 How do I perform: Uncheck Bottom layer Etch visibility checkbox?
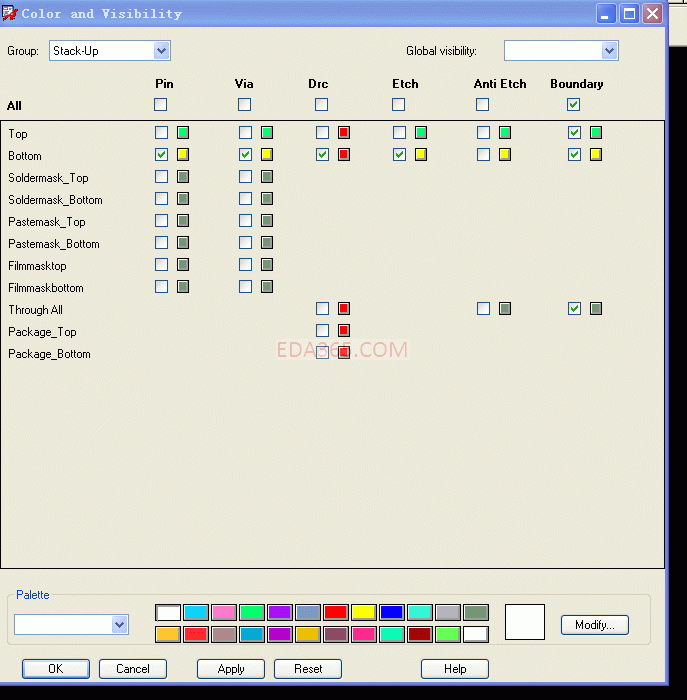[400, 154]
